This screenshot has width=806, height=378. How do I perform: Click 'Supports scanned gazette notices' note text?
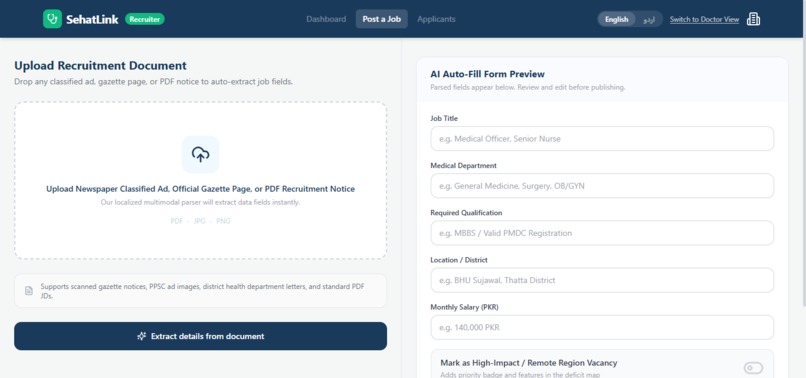click(x=203, y=291)
